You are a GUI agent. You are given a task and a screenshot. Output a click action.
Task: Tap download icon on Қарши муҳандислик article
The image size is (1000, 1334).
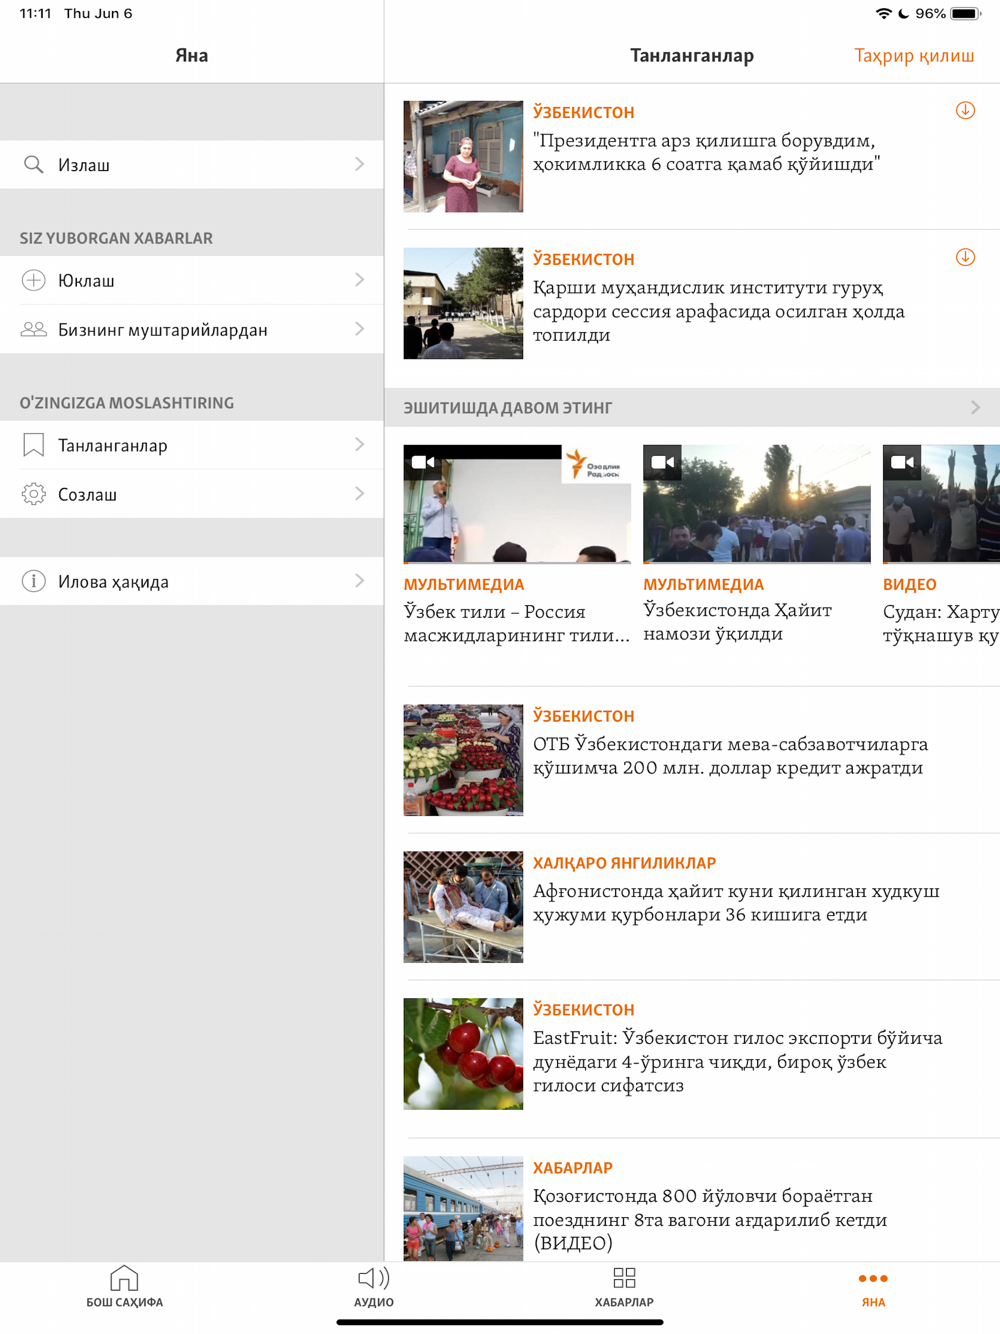coord(965,257)
